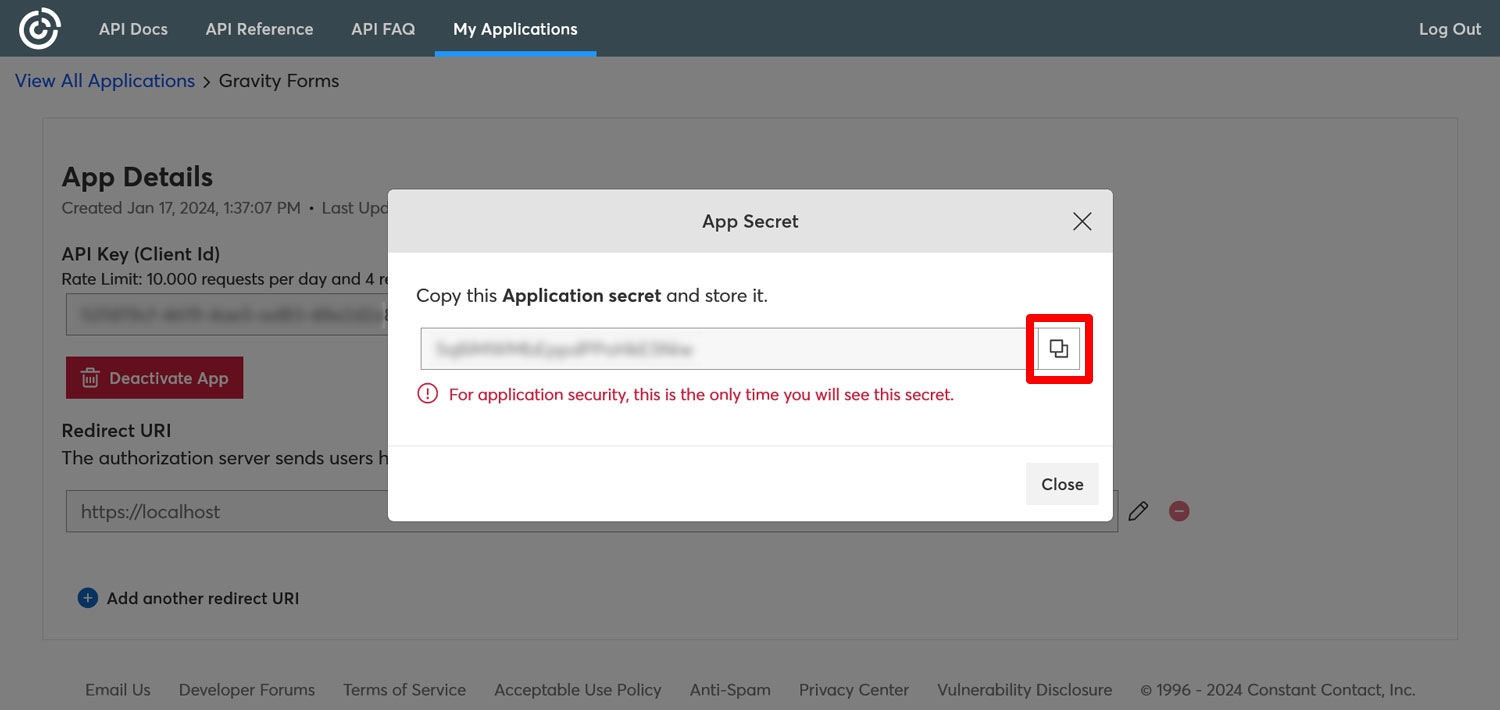The image size is (1500, 710).
Task: Go to Privacy Center
Action: pos(854,690)
